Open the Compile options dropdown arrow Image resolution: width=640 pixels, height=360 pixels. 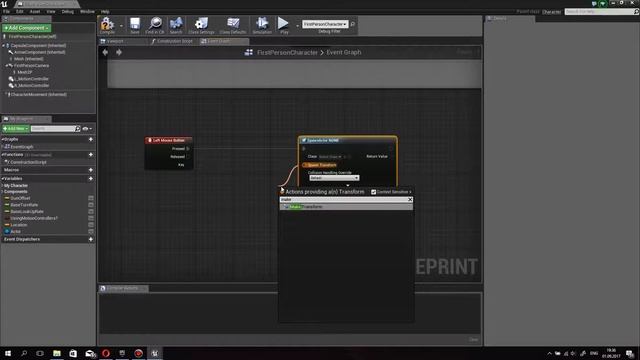(x=121, y=26)
